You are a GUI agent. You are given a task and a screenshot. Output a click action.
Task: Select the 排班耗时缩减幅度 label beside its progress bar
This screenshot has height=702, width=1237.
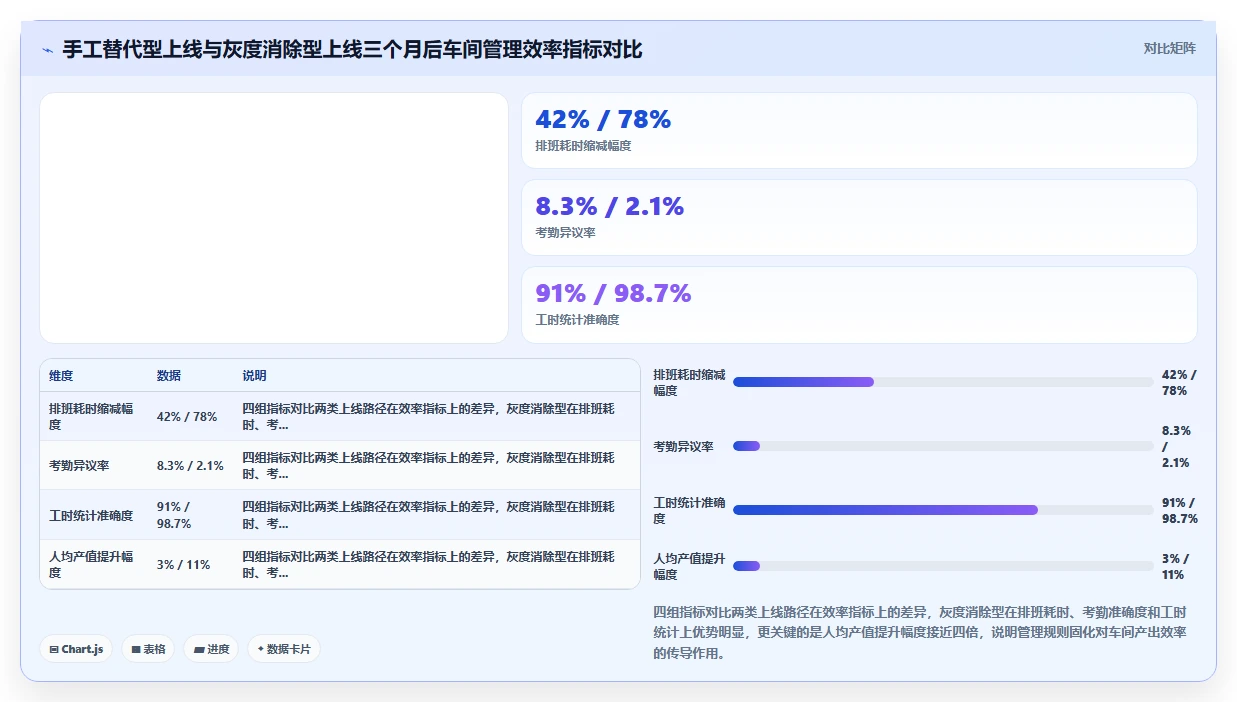coord(689,383)
